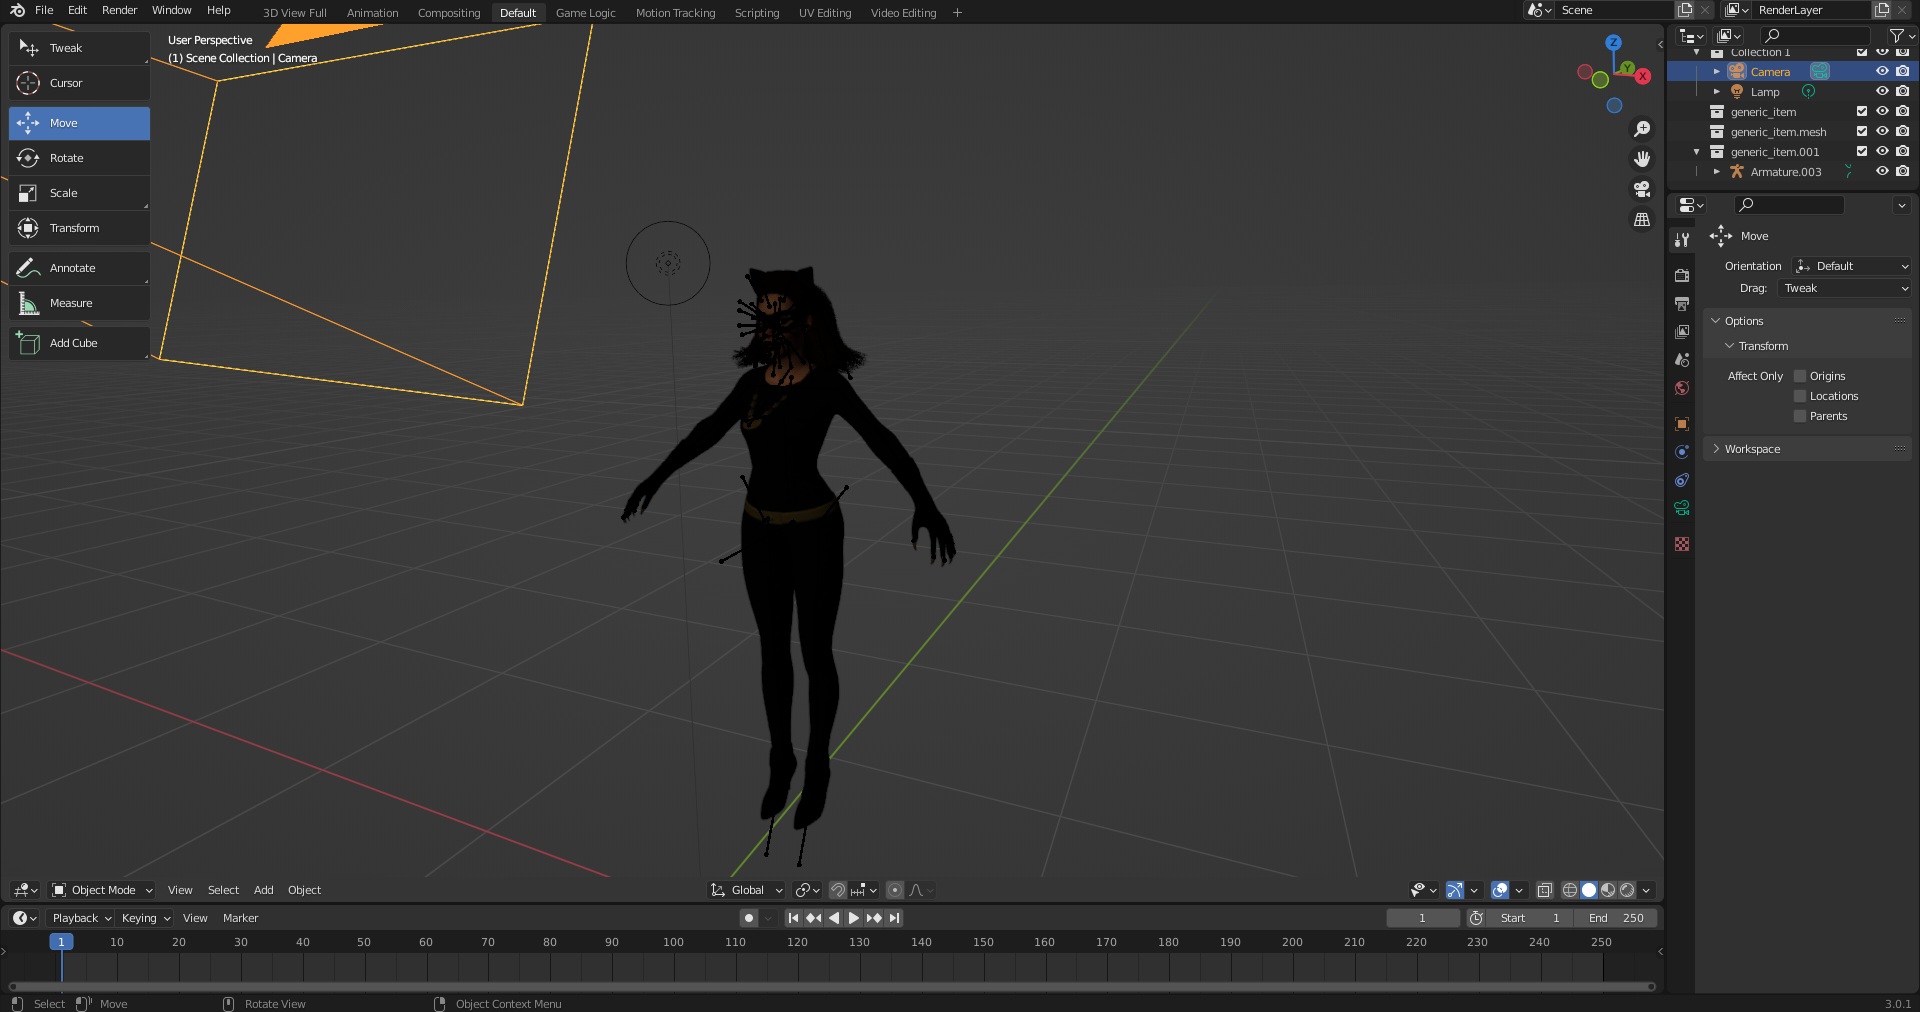
Task: Open the Object Mode dropdown
Action: click(x=102, y=890)
